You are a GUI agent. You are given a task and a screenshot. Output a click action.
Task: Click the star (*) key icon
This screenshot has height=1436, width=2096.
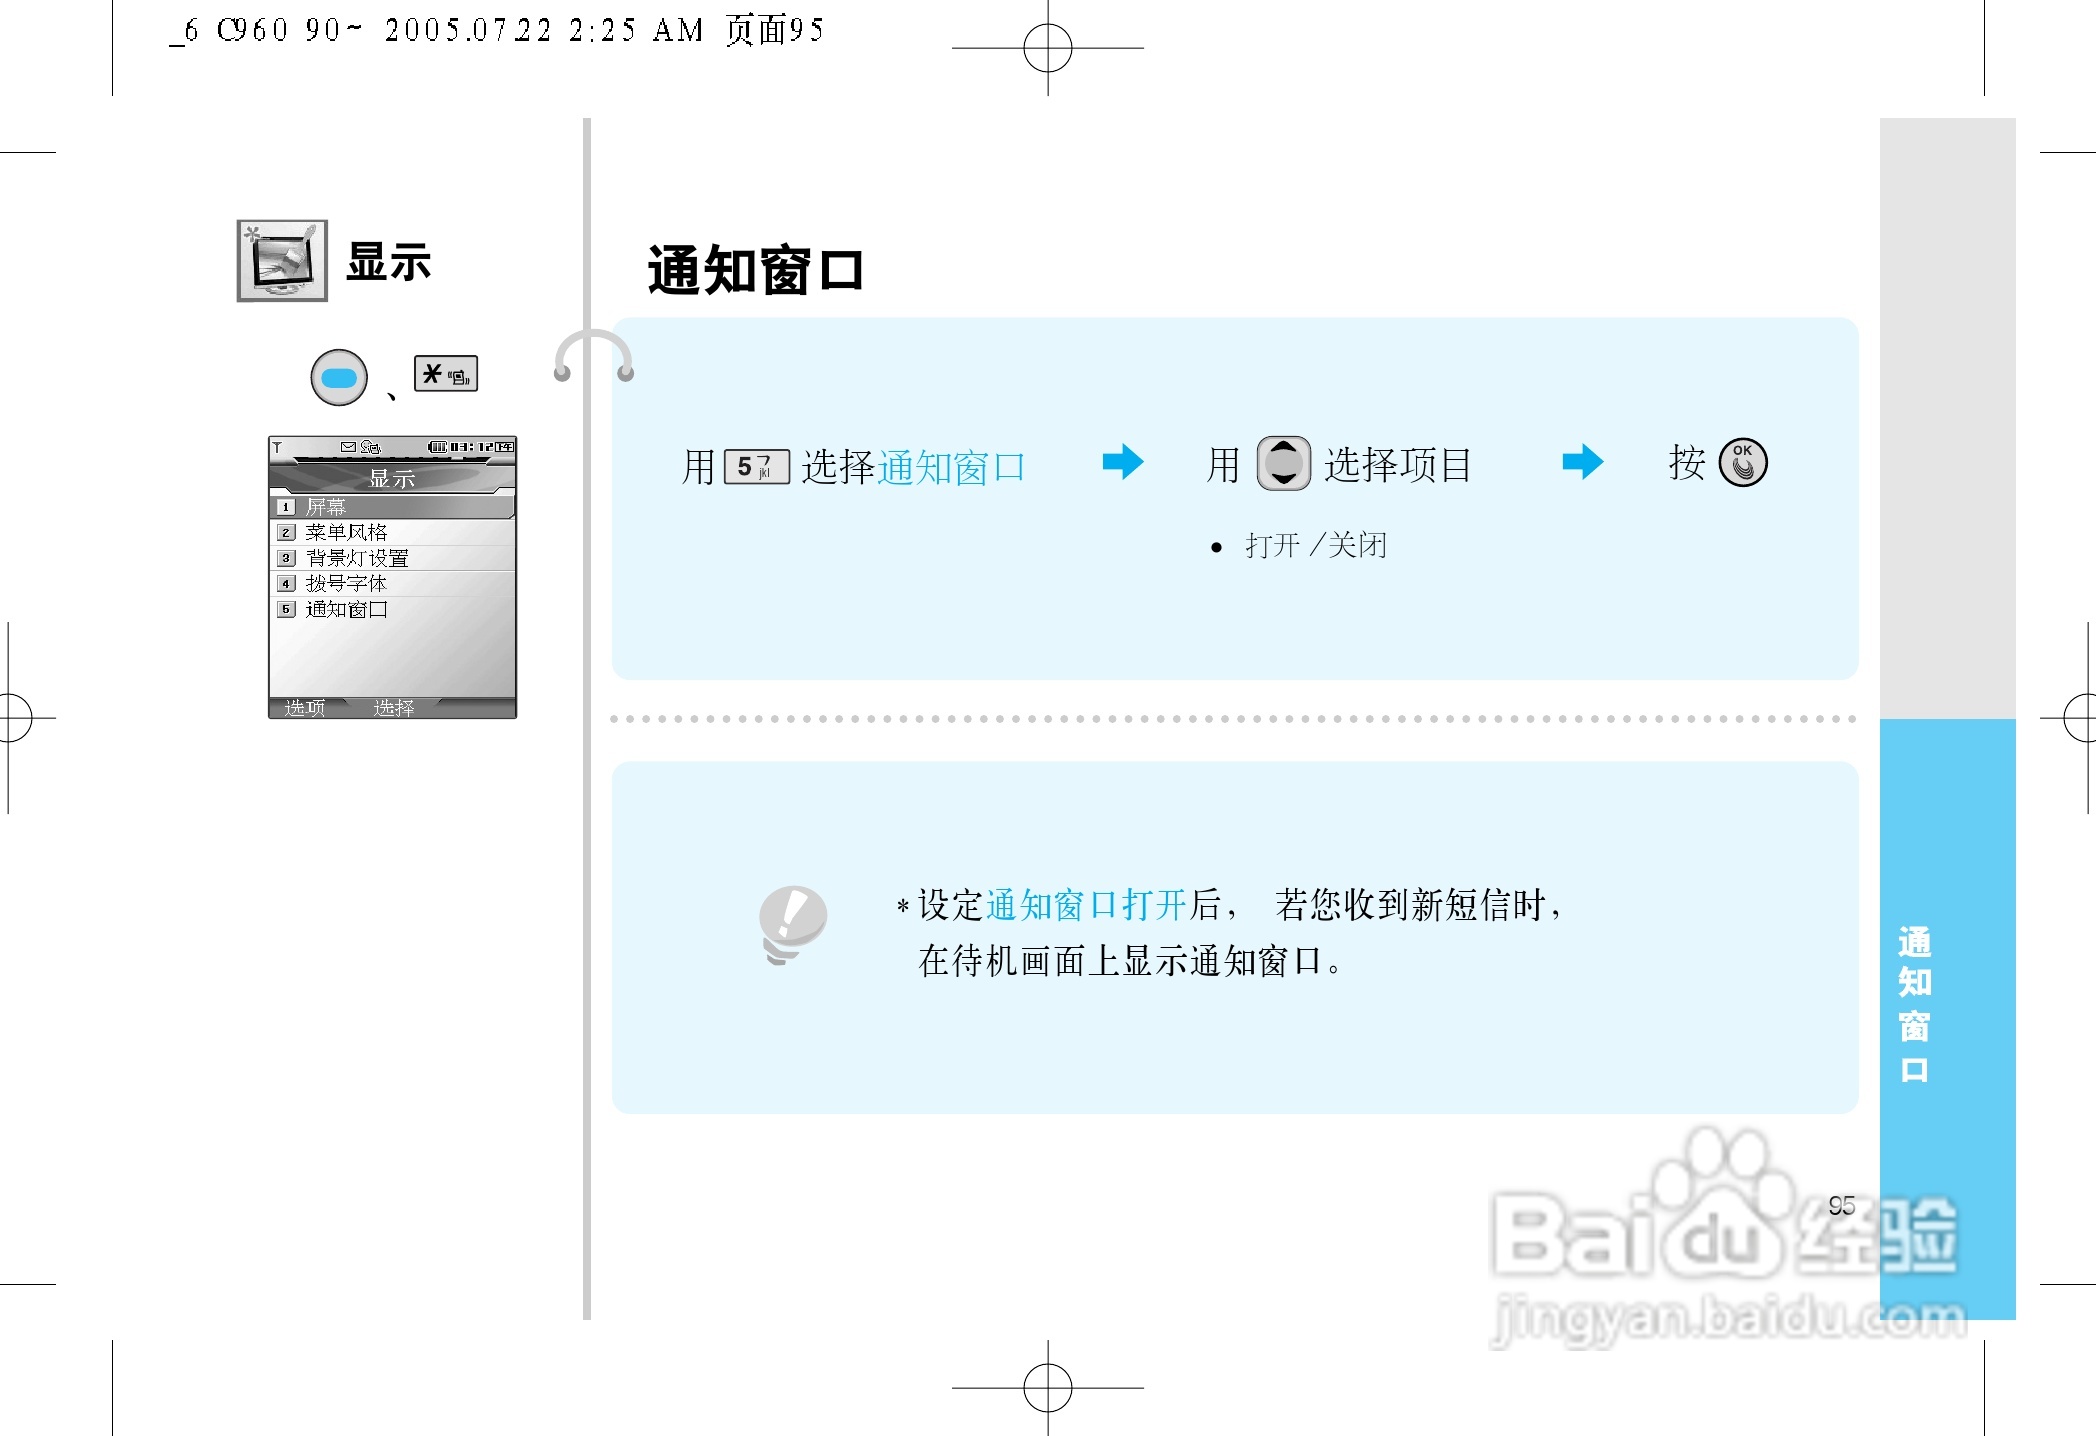point(446,374)
